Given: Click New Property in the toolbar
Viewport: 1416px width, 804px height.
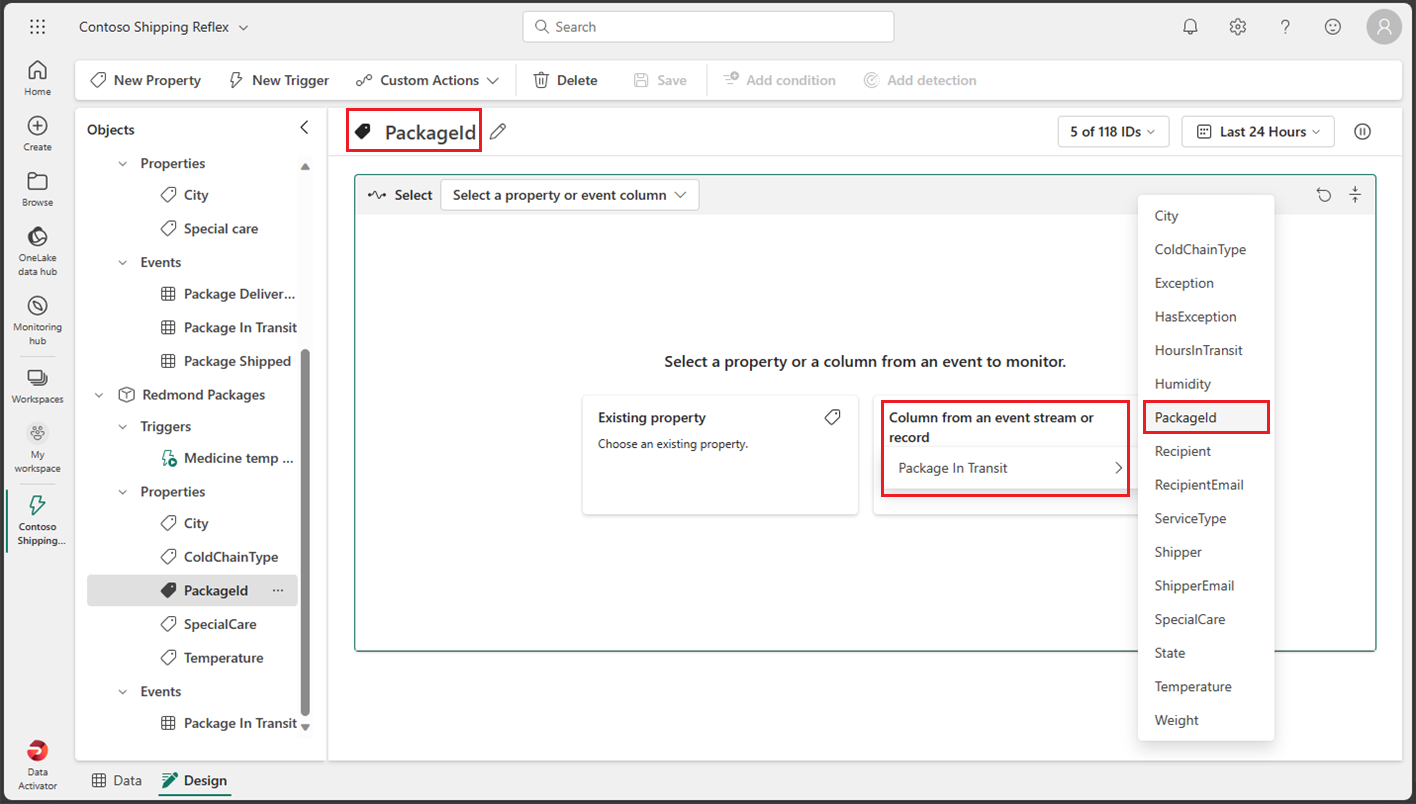Looking at the screenshot, I should 146,80.
